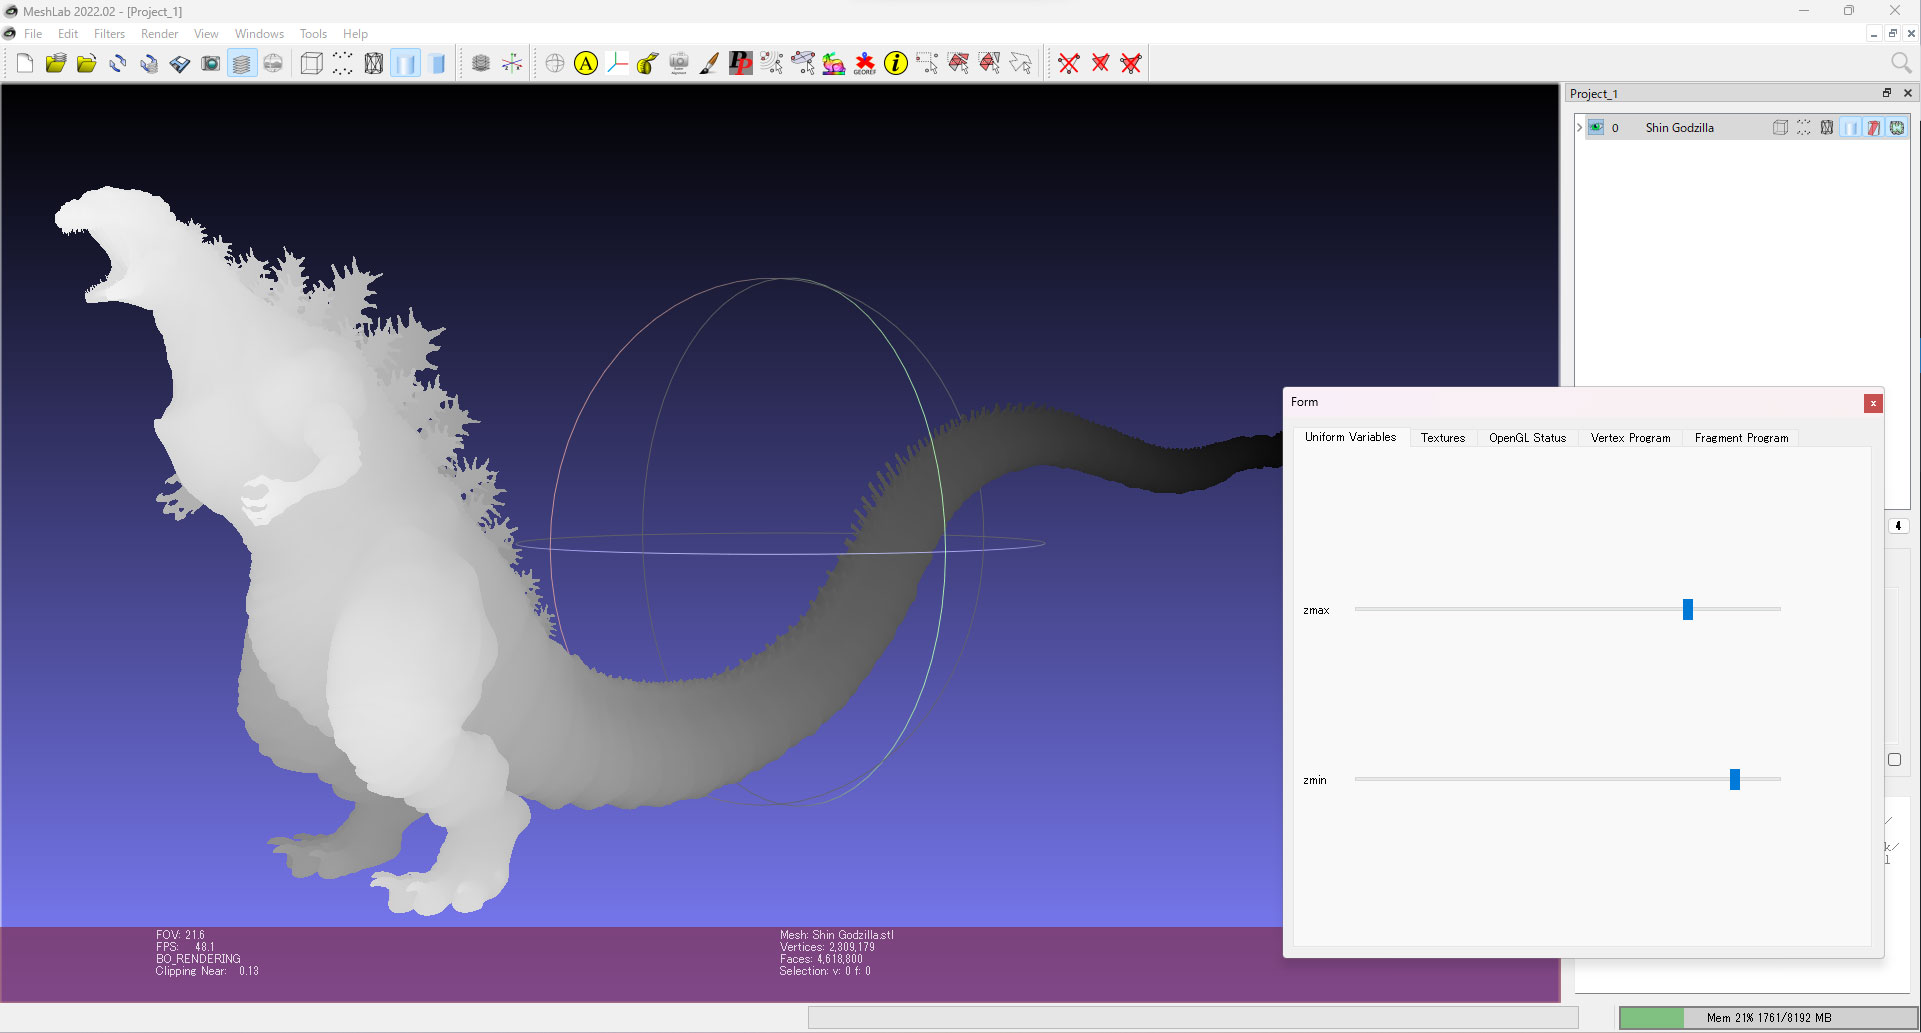The image size is (1921, 1033).
Task: Toggle Wireframe rendering in main toolbar
Action: point(373,64)
